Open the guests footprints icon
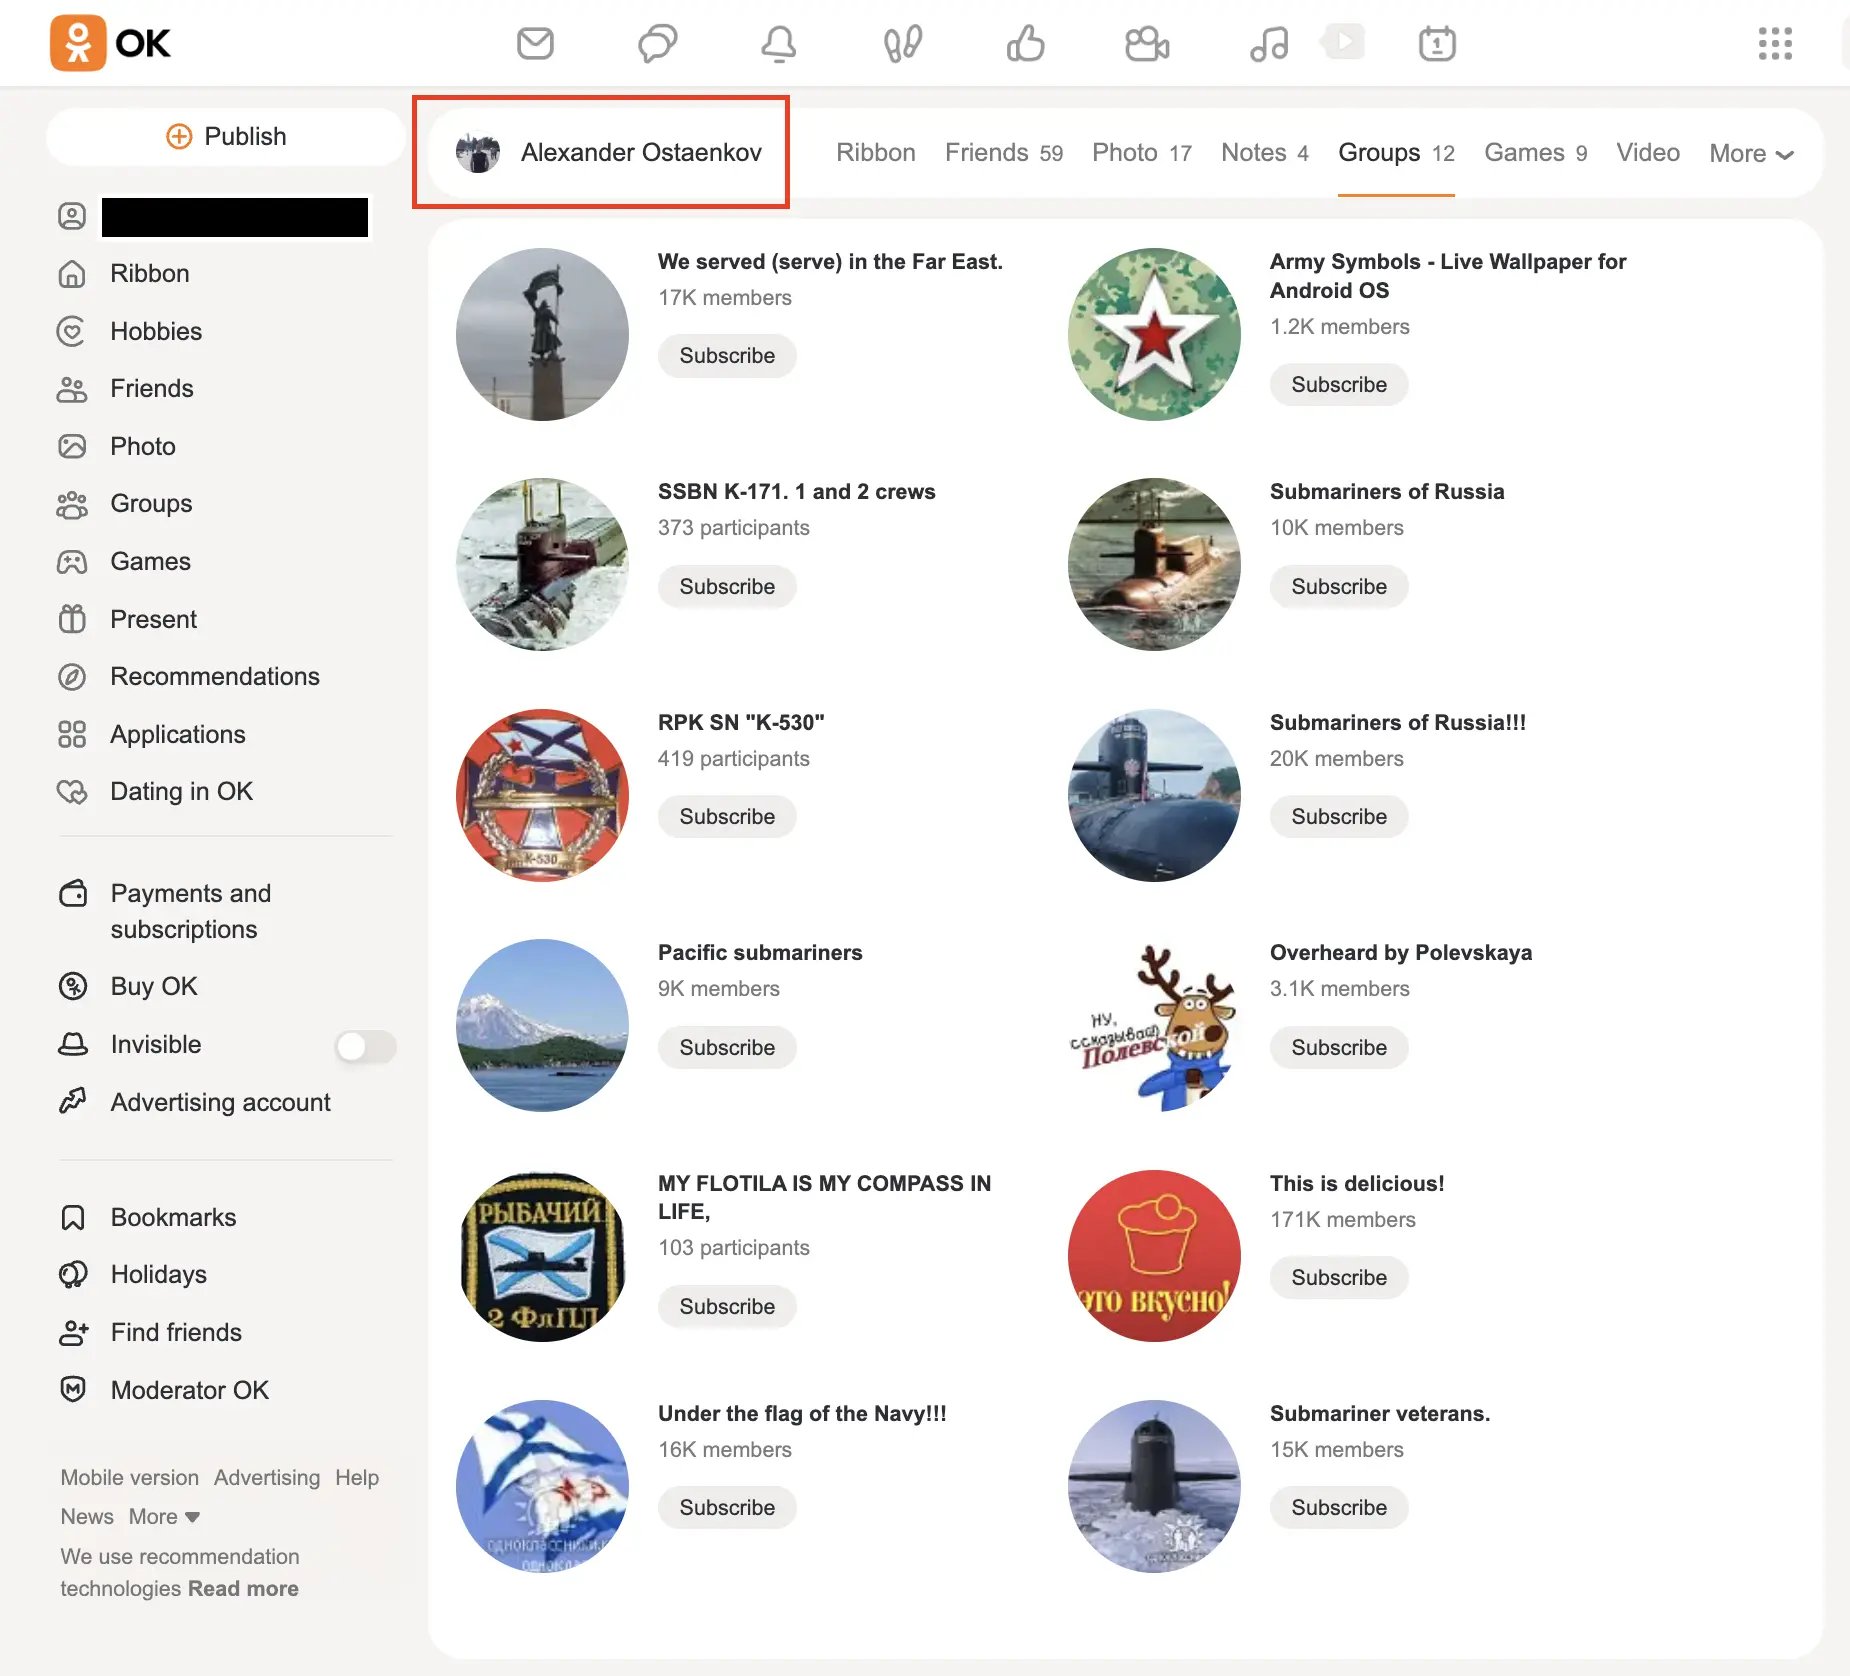Viewport: 1850px width, 1676px height. pos(902,42)
